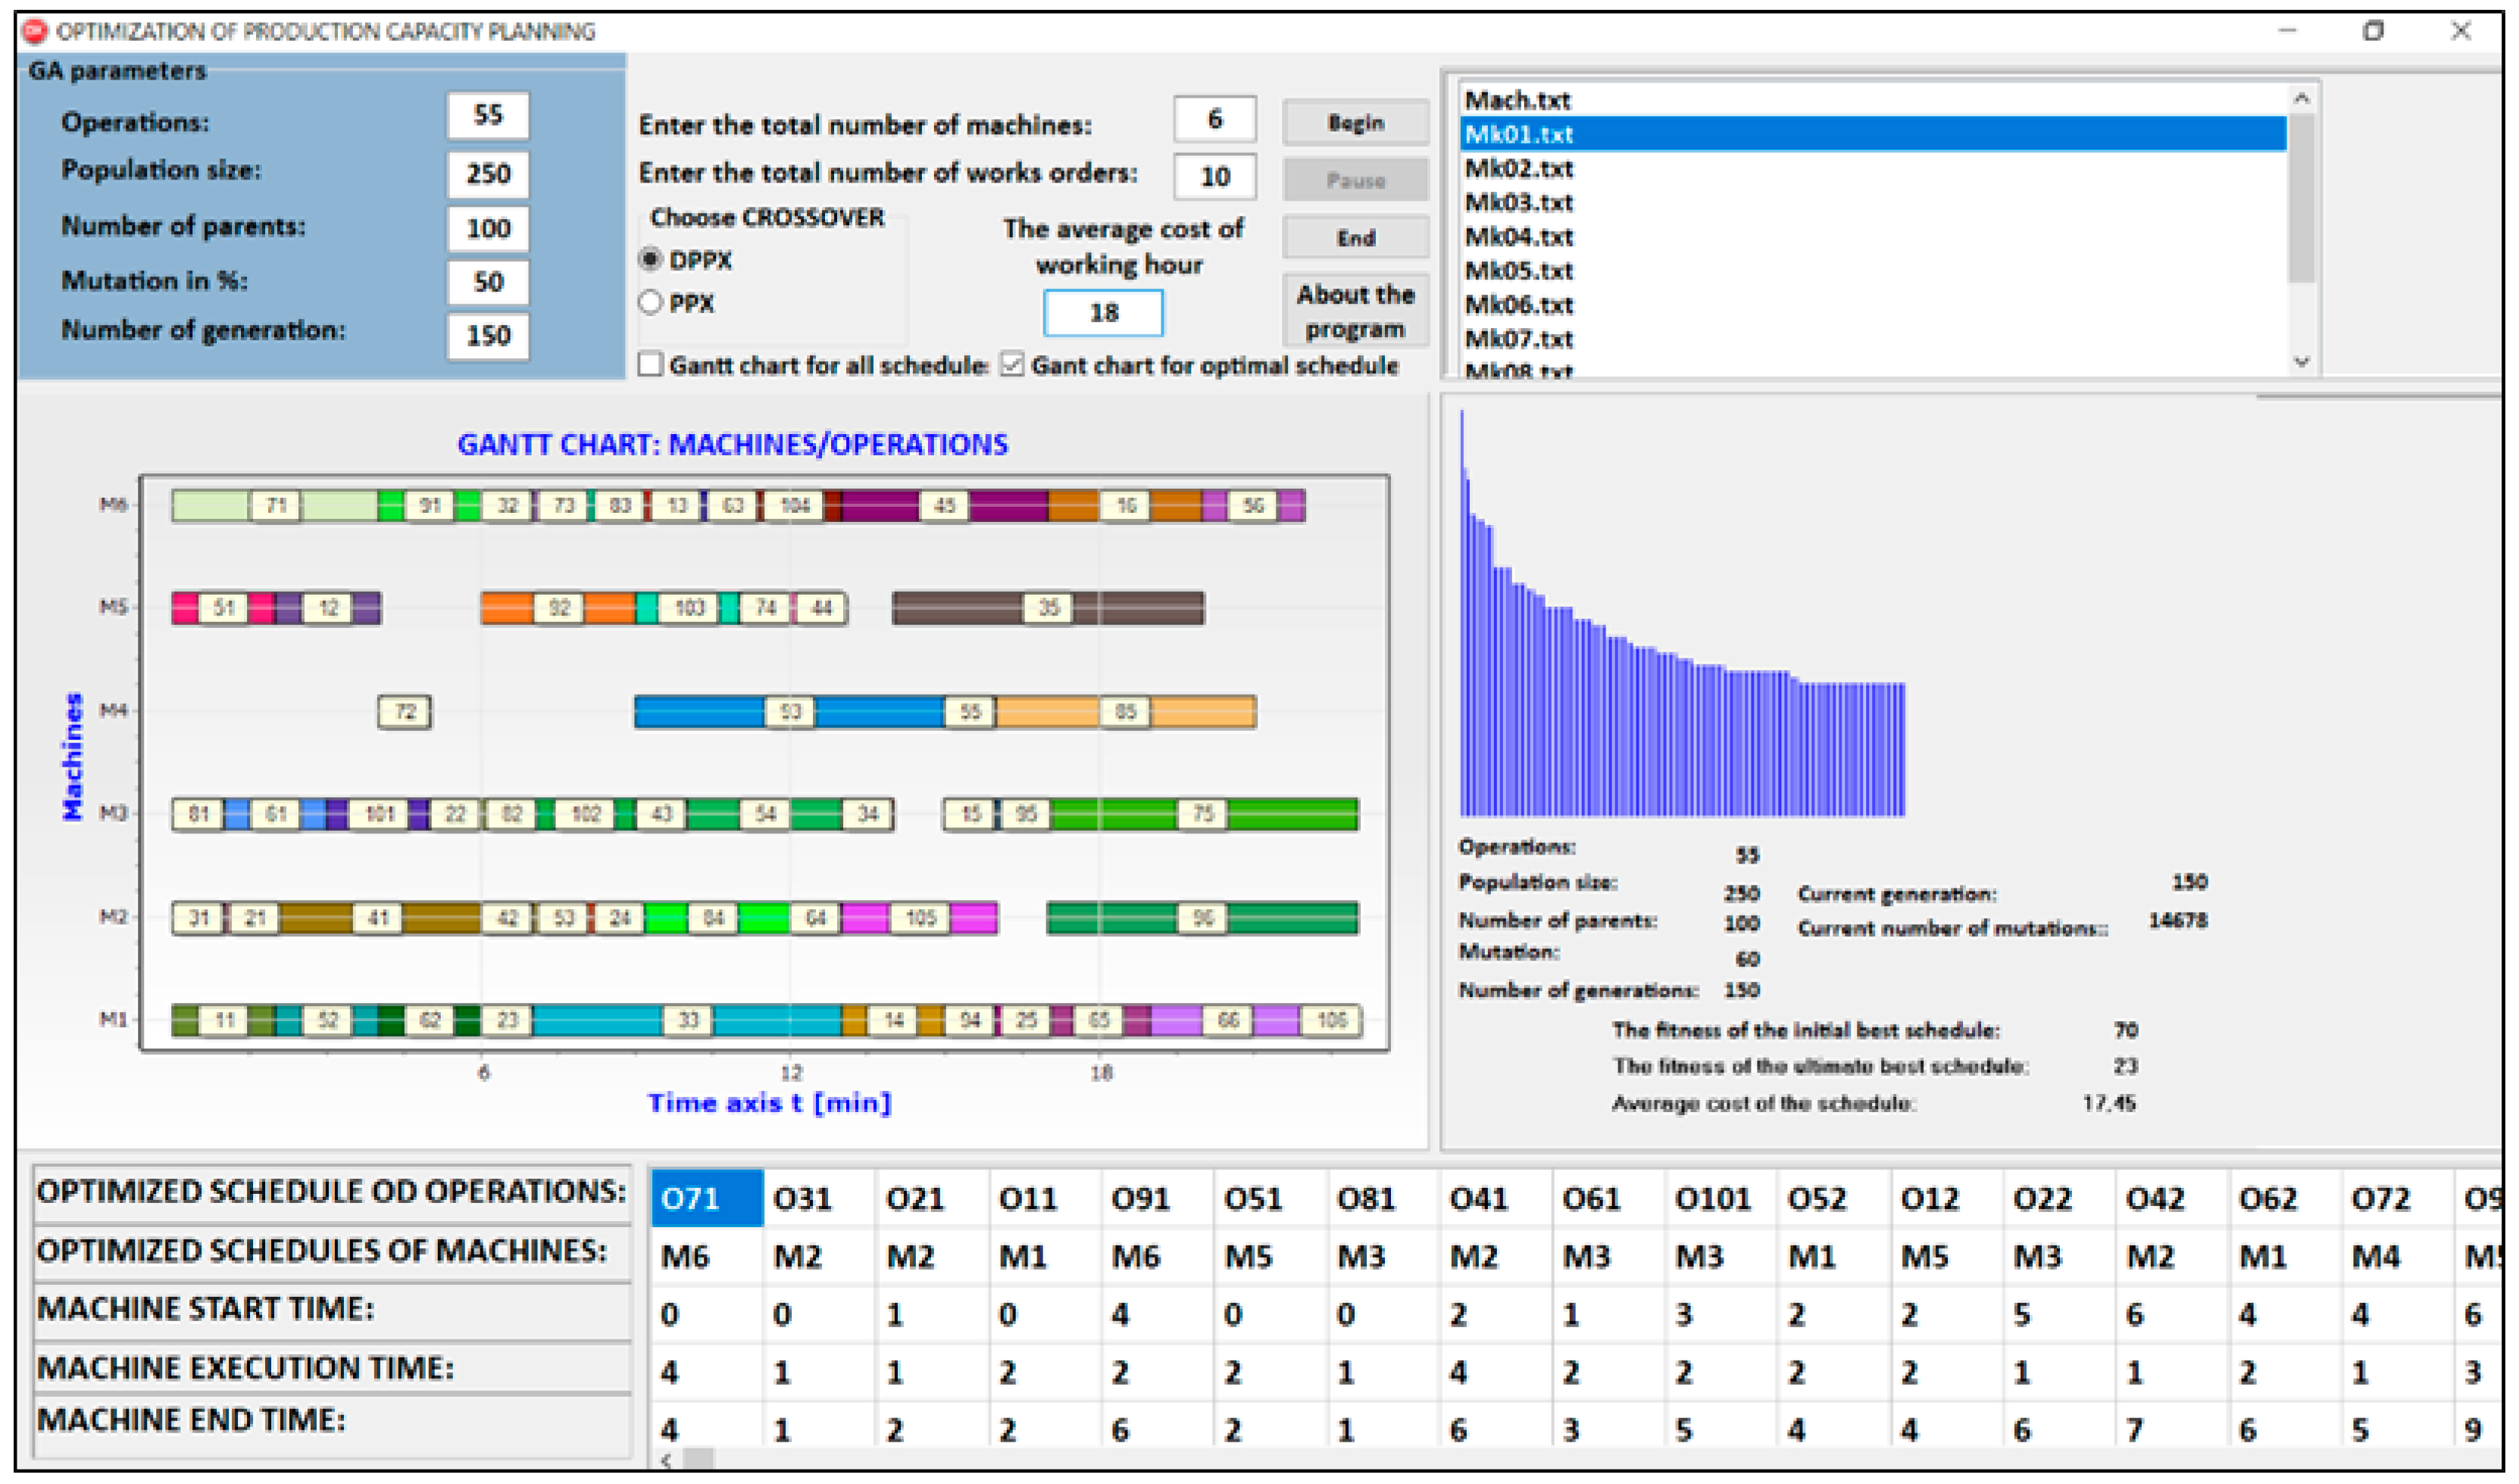Edit the Operations parameter field showing 55
2519x1484 pixels.
coord(488,116)
